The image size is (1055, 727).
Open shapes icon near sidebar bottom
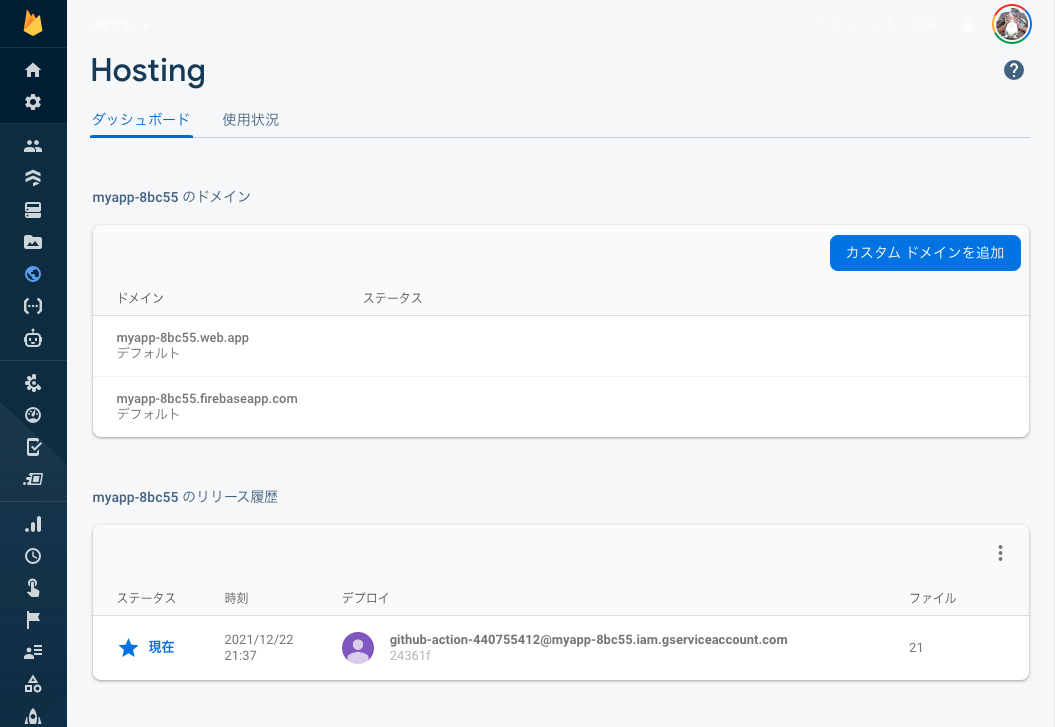(33, 684)
